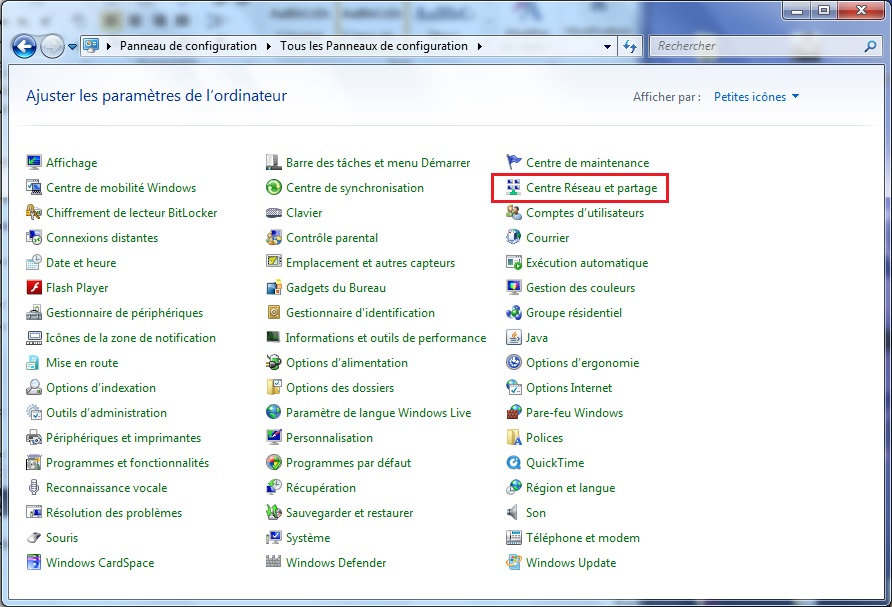
Task: Click the Java coffee cup icon
Action: pos(514,337)
